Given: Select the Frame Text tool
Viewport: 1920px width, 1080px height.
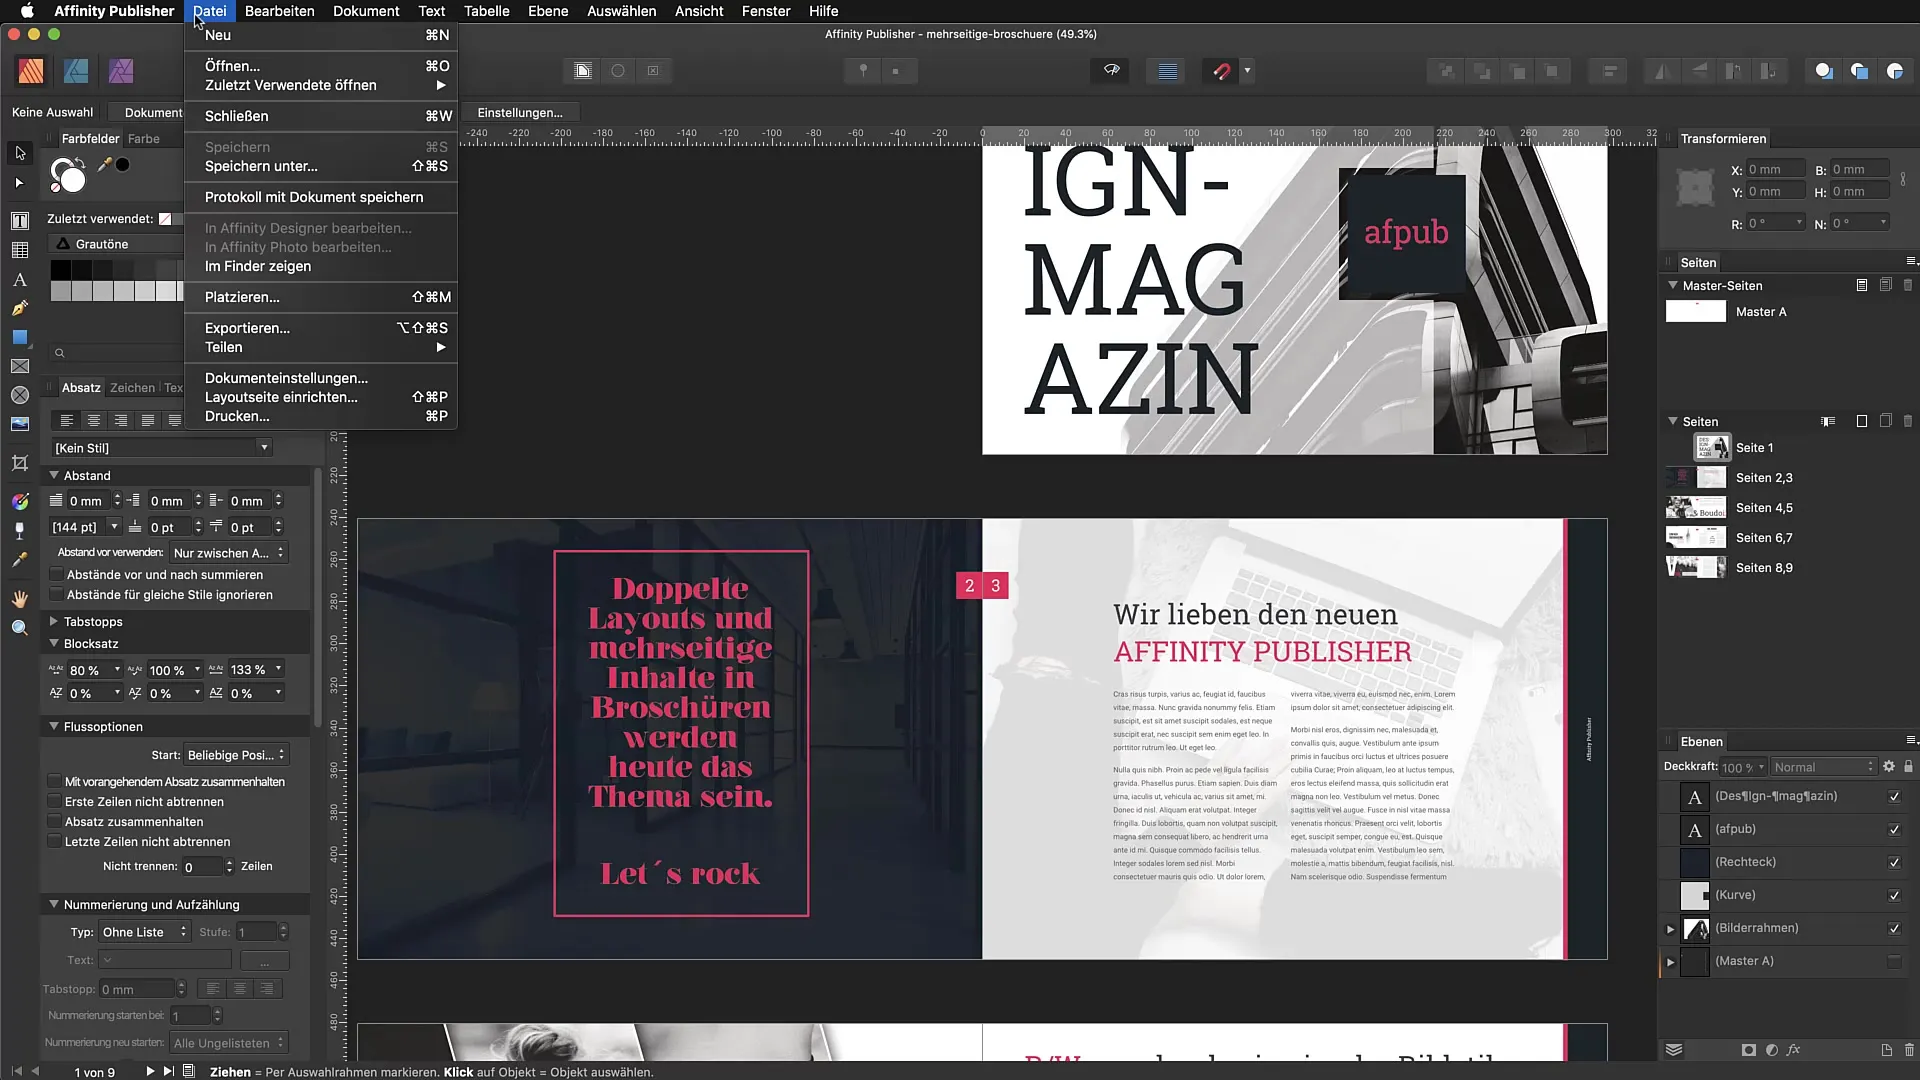Looking at the screenshot, I should [x=20, y=221].
